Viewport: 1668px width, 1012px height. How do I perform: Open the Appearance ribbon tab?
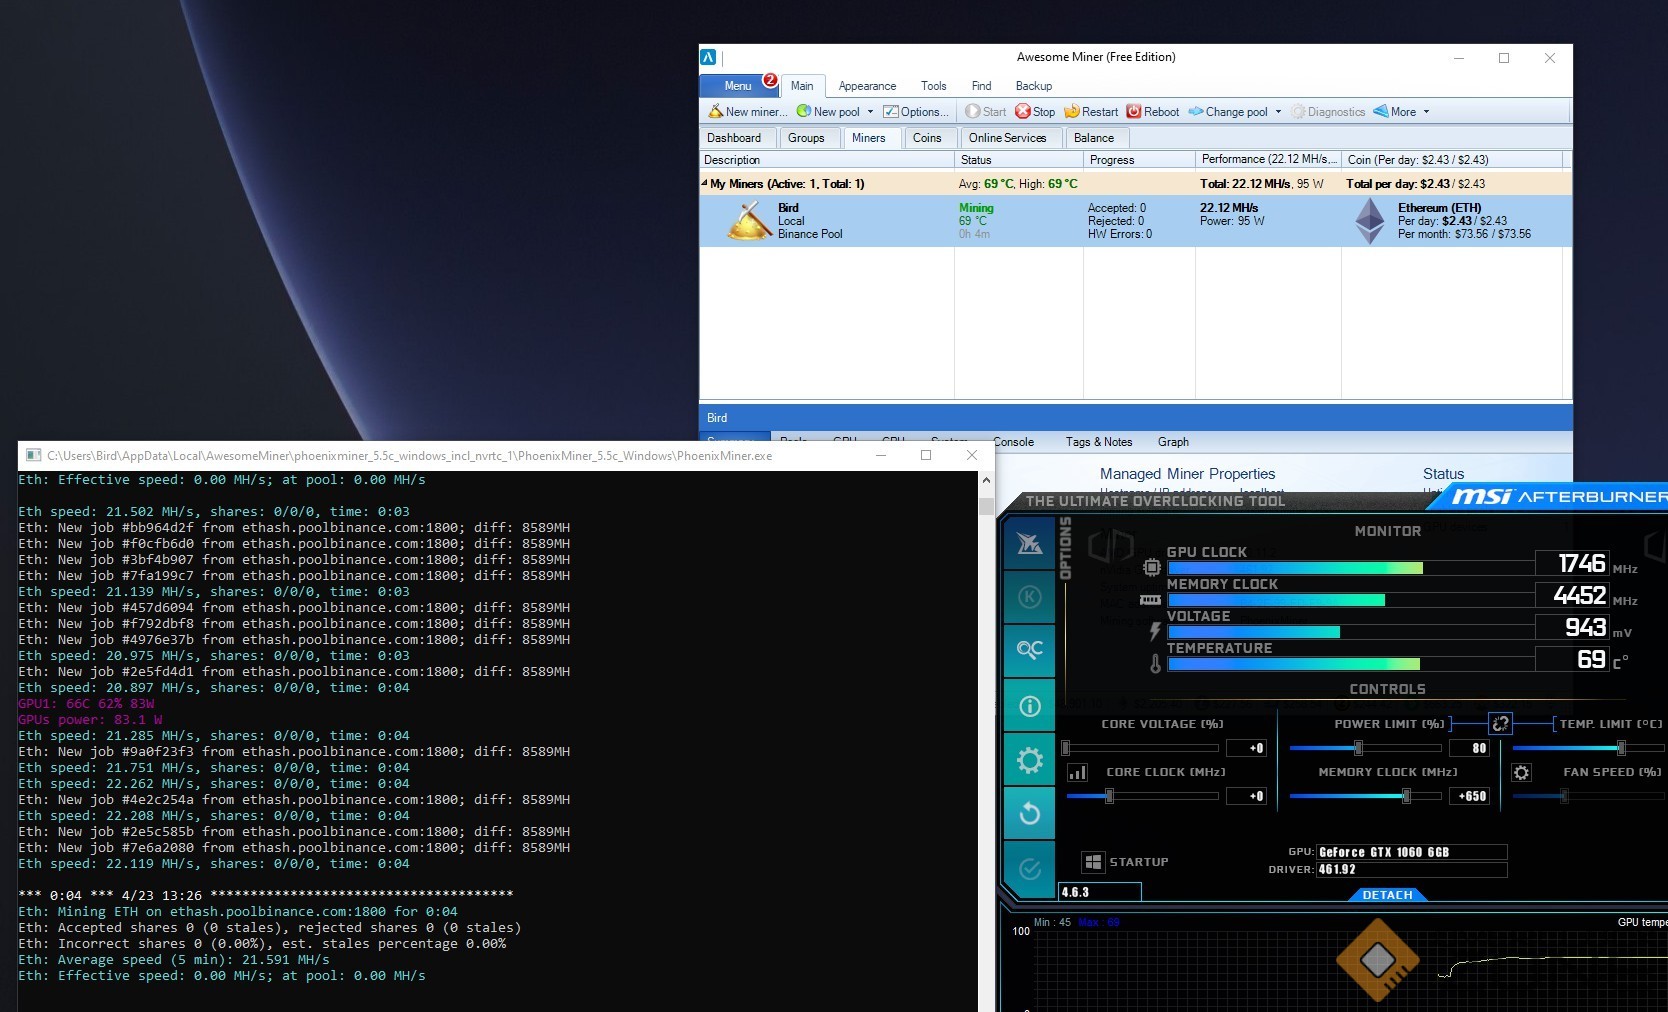[867, 86]
